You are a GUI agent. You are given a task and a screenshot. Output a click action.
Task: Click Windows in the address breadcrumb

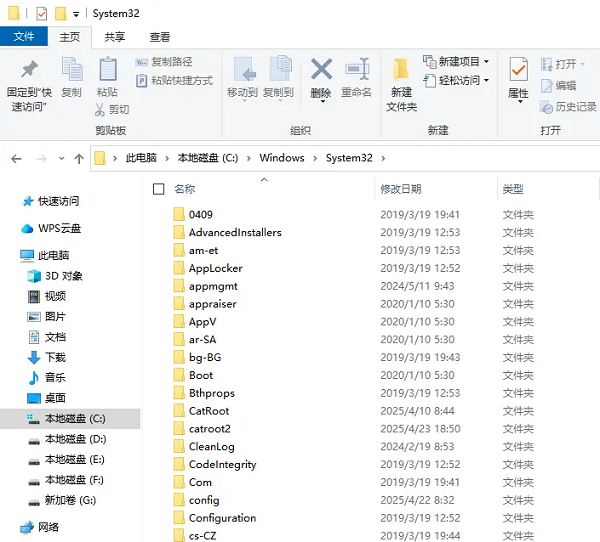(x=282, y=158)
